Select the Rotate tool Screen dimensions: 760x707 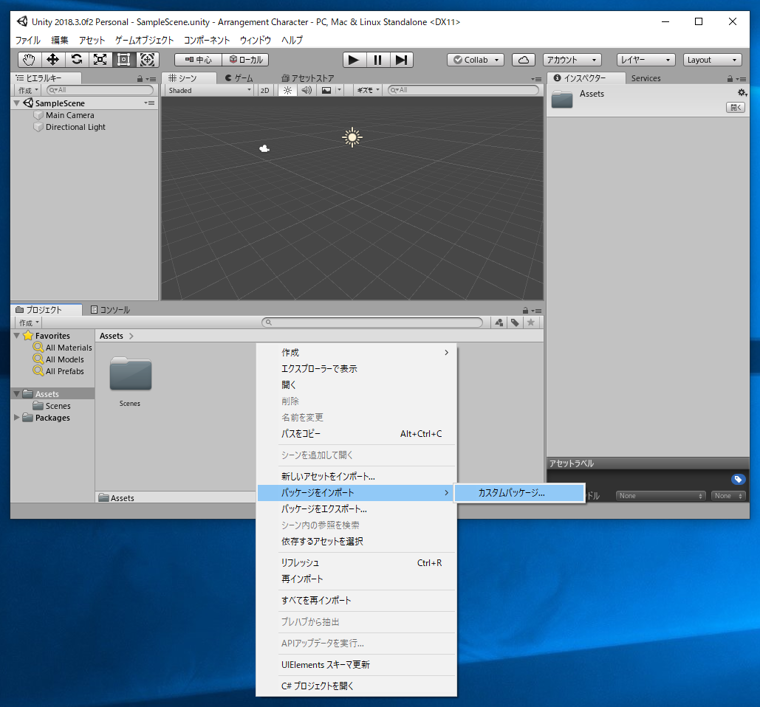pos(76,60)
